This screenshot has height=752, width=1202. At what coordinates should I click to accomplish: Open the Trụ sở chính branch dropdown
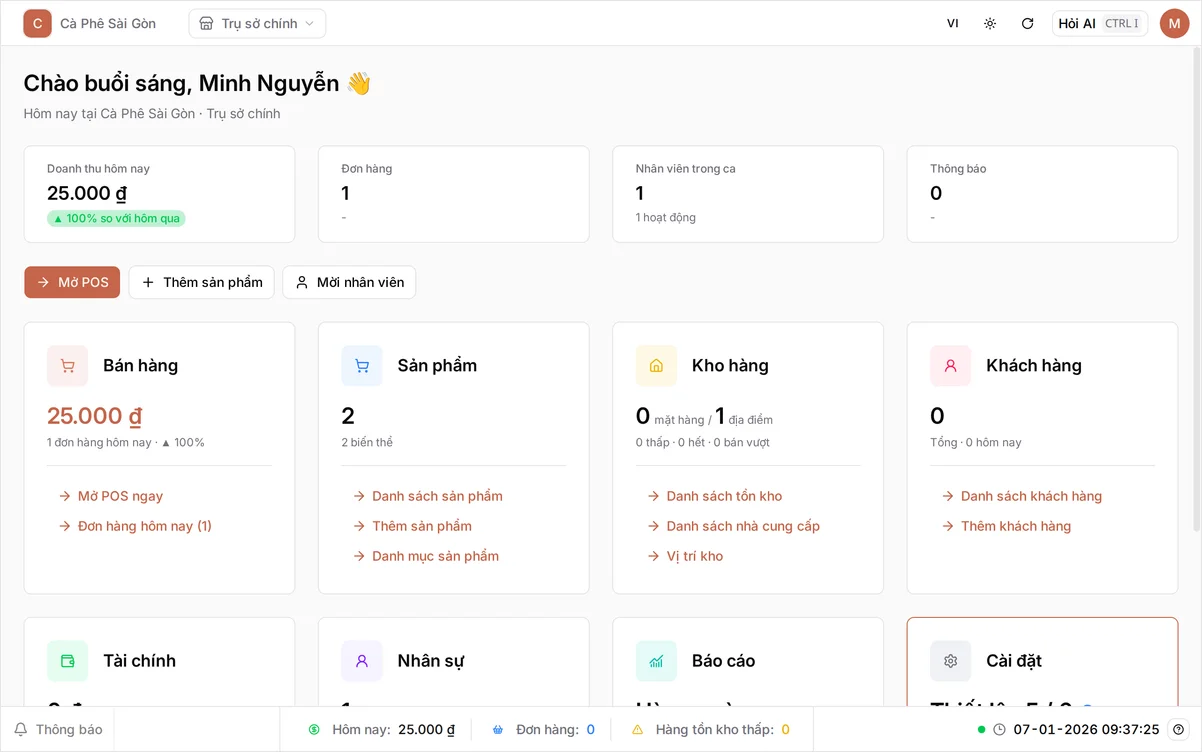[257, 23]
